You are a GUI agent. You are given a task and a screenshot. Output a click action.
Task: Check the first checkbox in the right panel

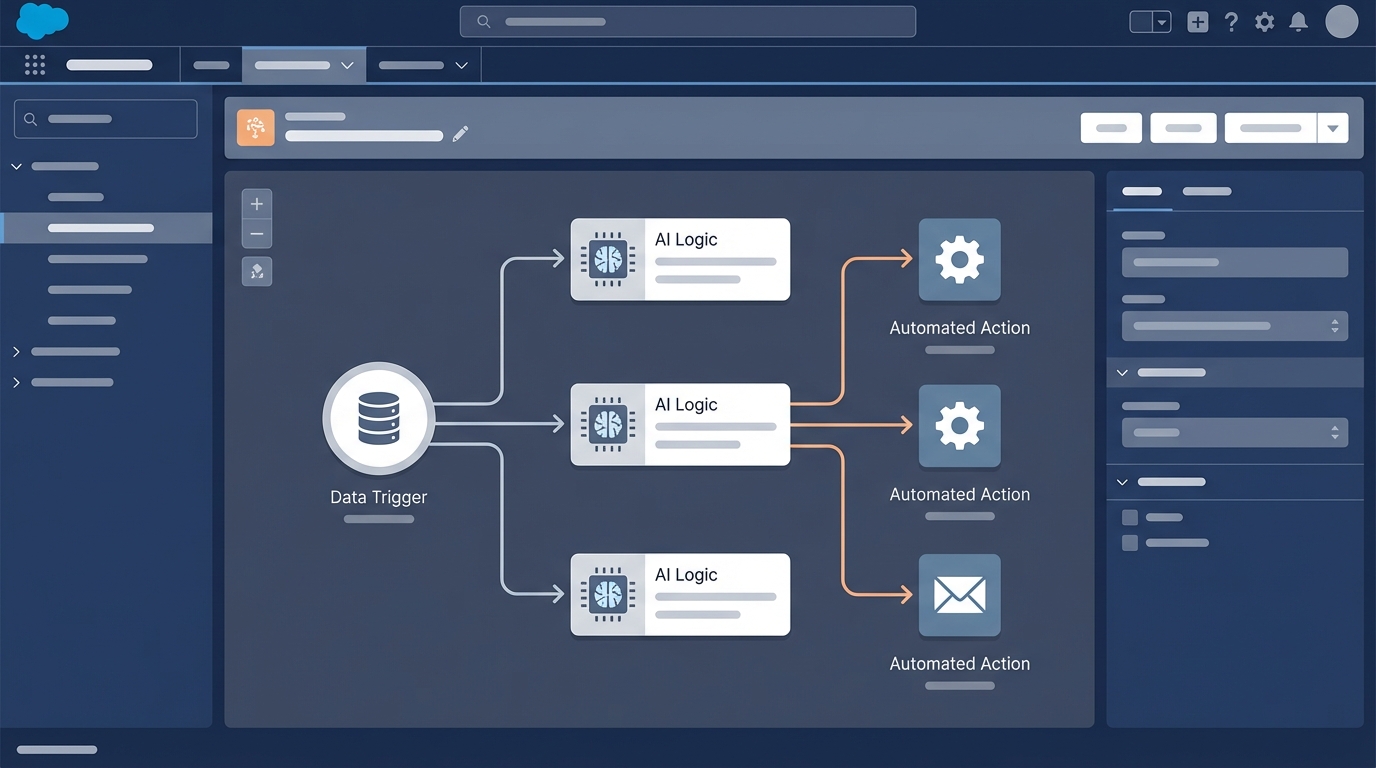(x=1130, y=517)
